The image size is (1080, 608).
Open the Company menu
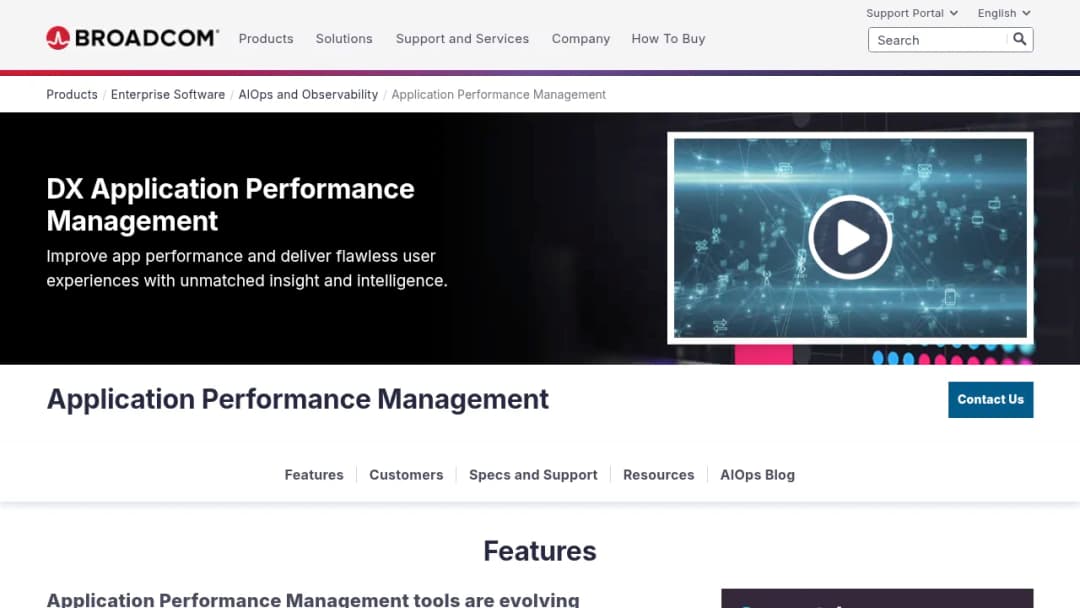581,39
